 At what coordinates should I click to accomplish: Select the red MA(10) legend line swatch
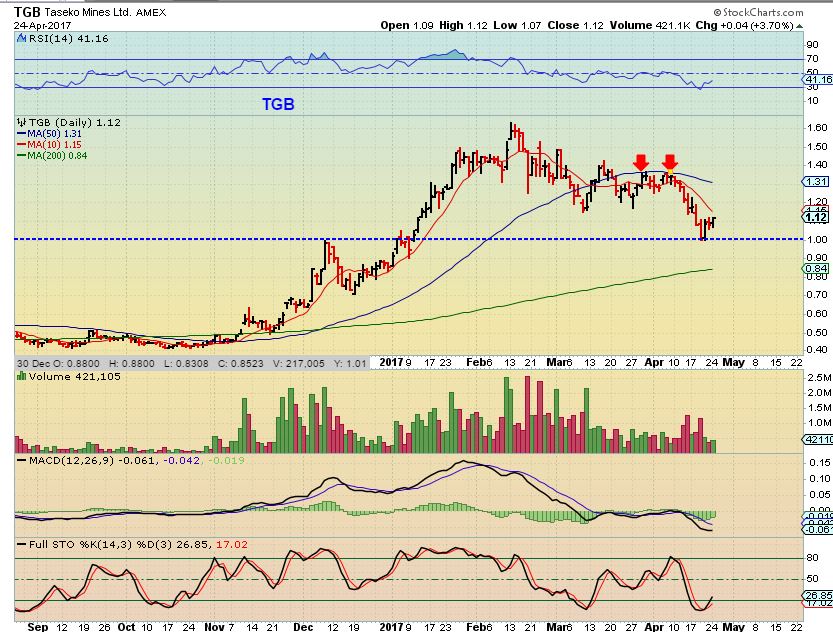click(x=21, y=144)
